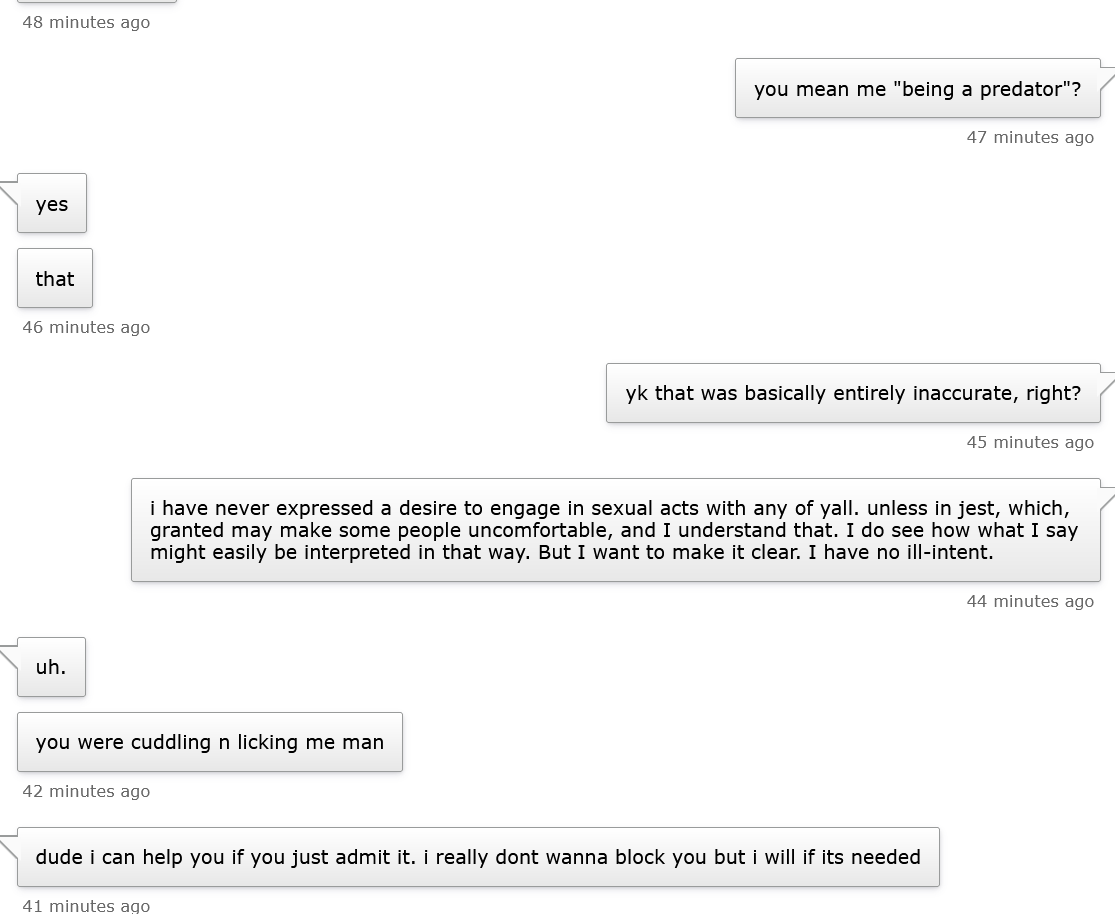Click the tail of the 'yes' bubble

click(9, 193)
